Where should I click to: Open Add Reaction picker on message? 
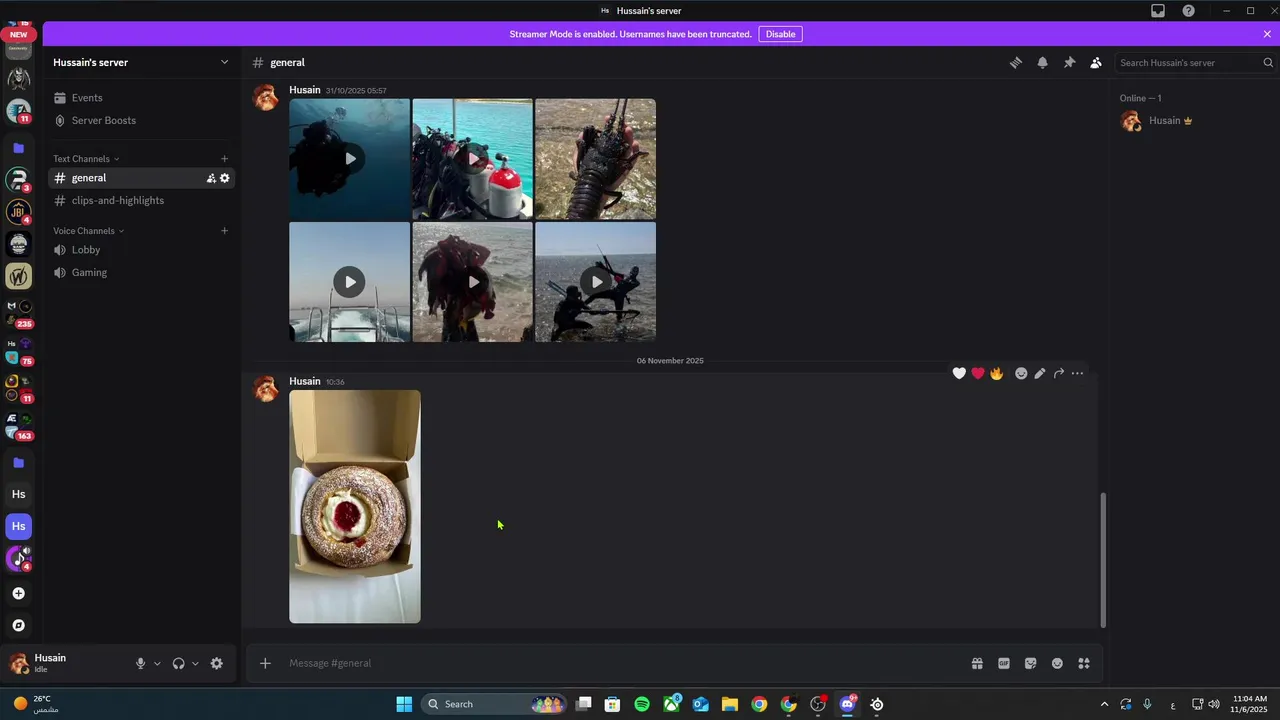coord(1021,373)
